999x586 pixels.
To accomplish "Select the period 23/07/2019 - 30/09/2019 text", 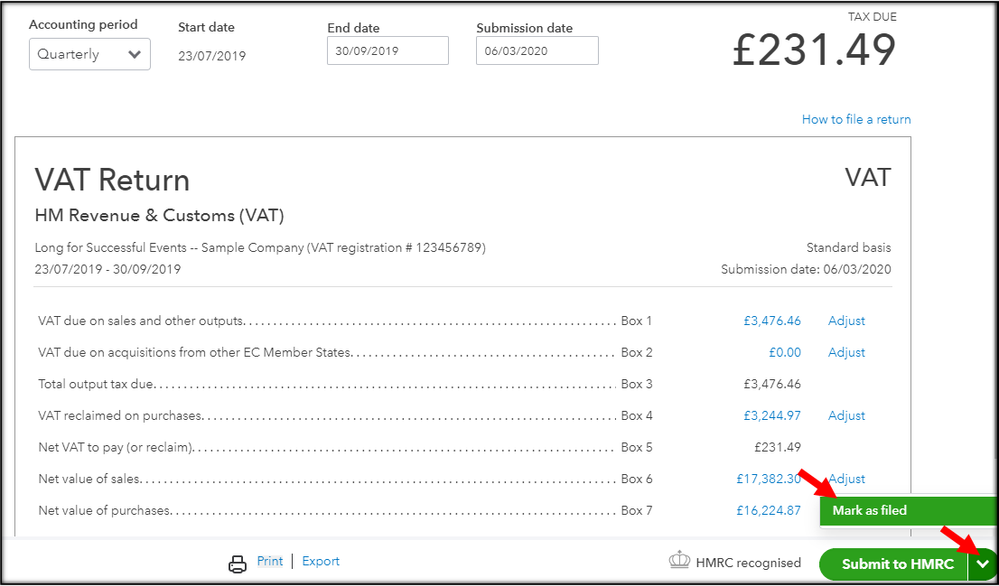I will tap(108, 269).
